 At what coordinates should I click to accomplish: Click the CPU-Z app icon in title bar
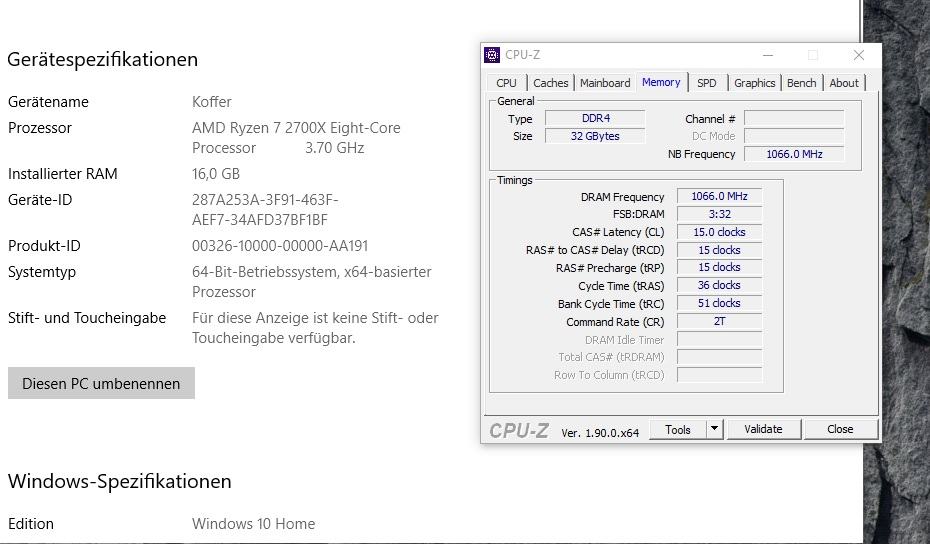point(492,55)
